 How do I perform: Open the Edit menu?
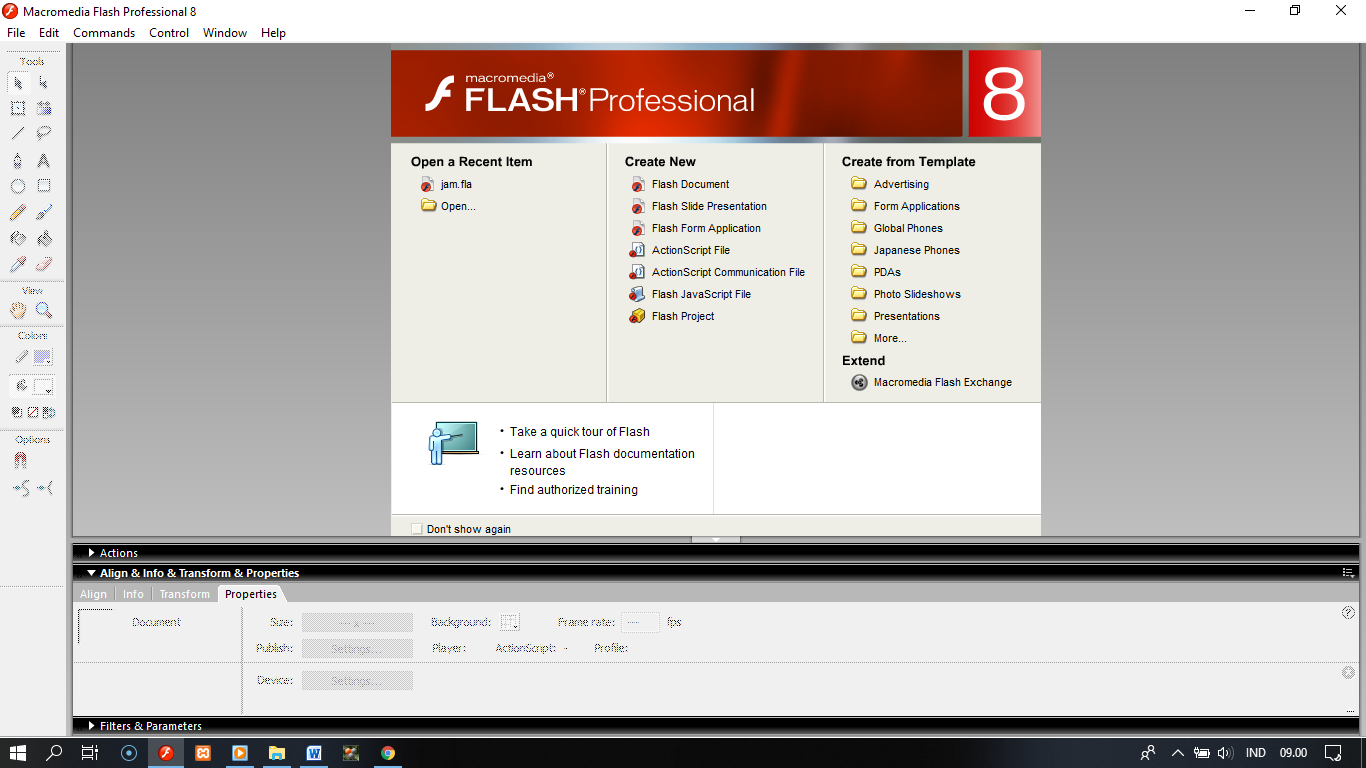tap(49, 33)
